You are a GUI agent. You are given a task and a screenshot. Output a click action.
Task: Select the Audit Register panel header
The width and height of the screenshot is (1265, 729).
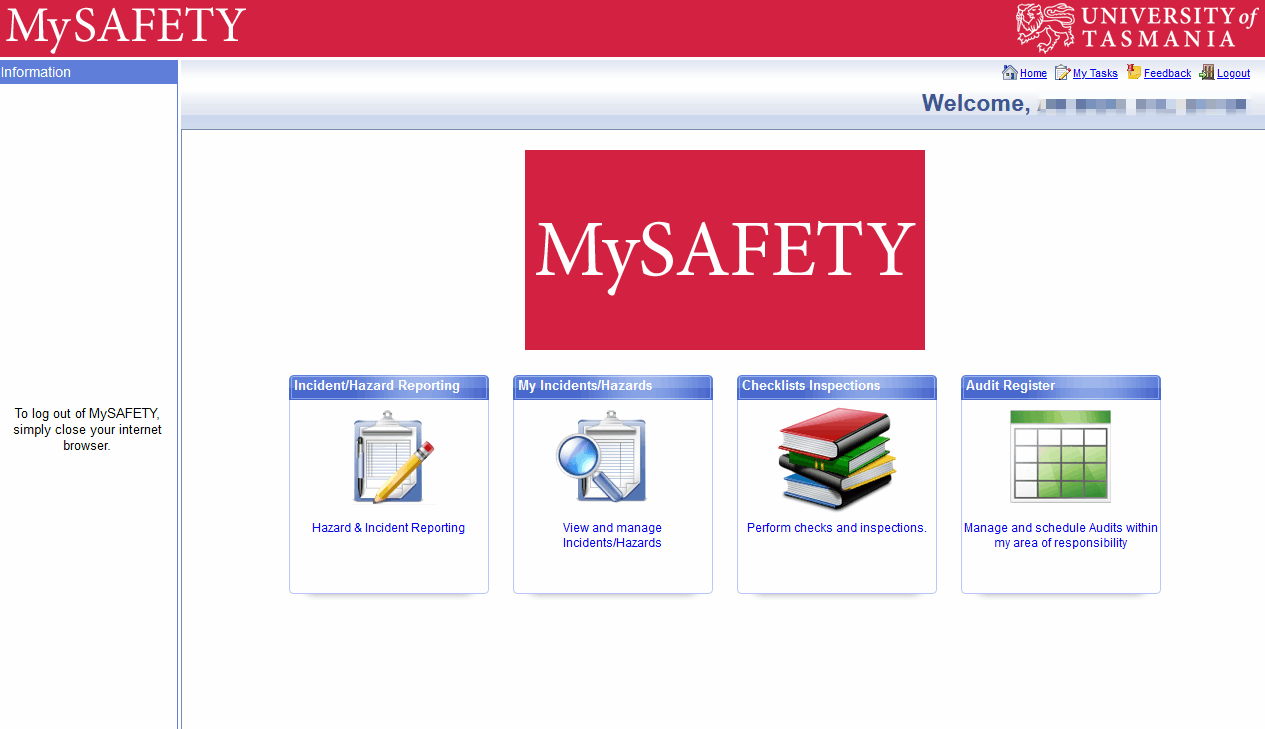(x=1061, y=387)
